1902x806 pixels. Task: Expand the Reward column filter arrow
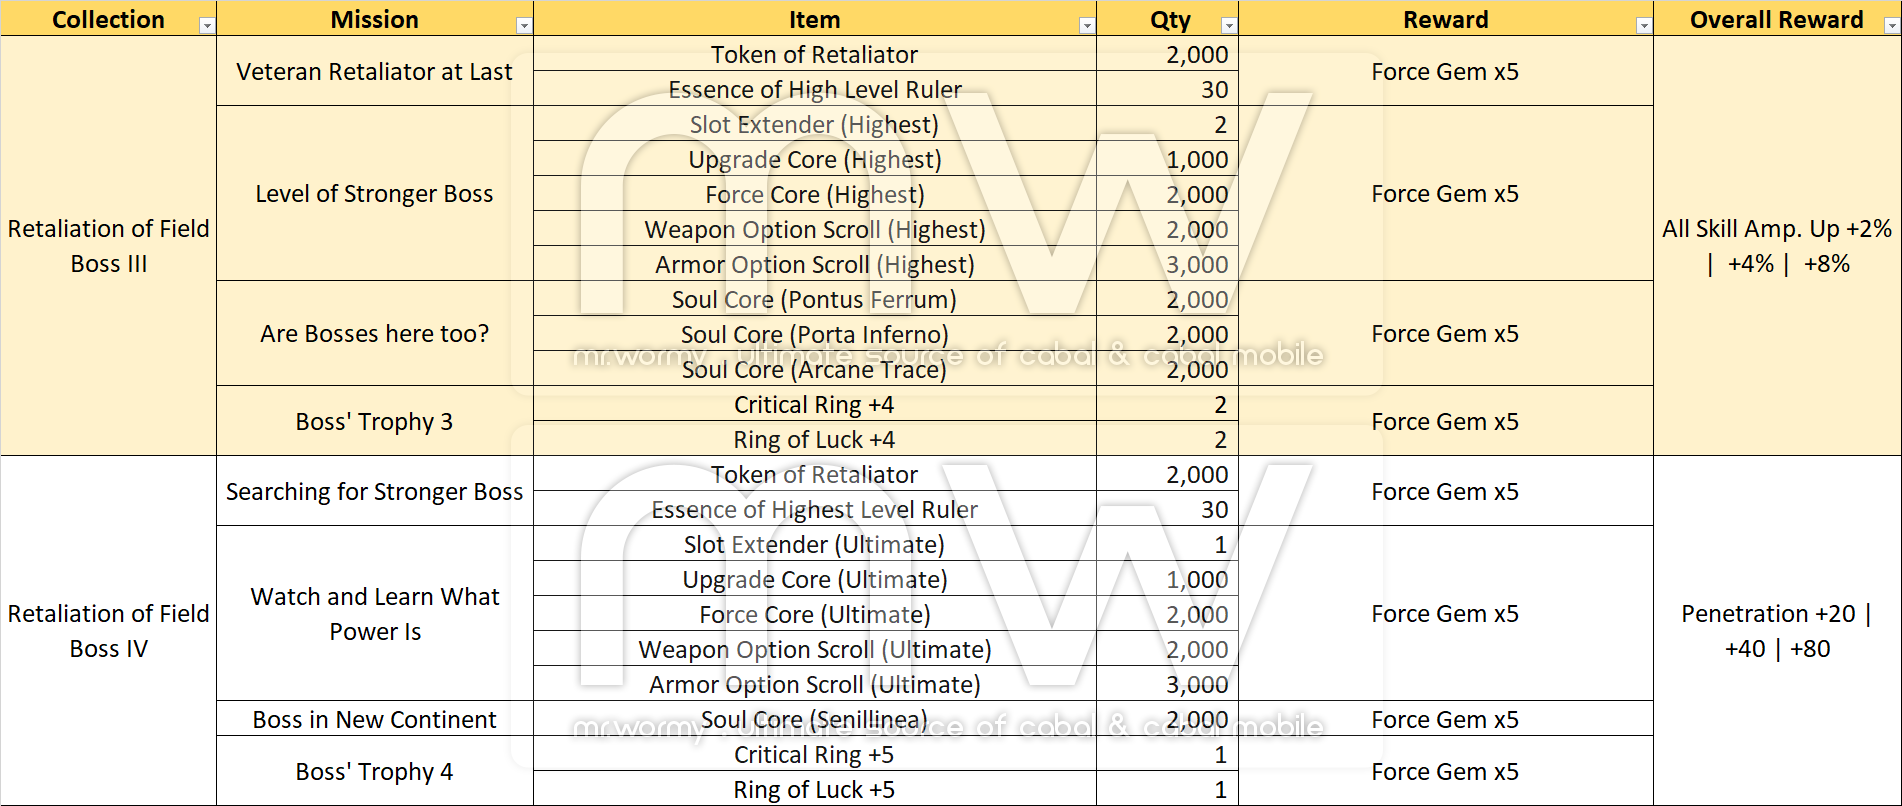tap(1643, 26)
